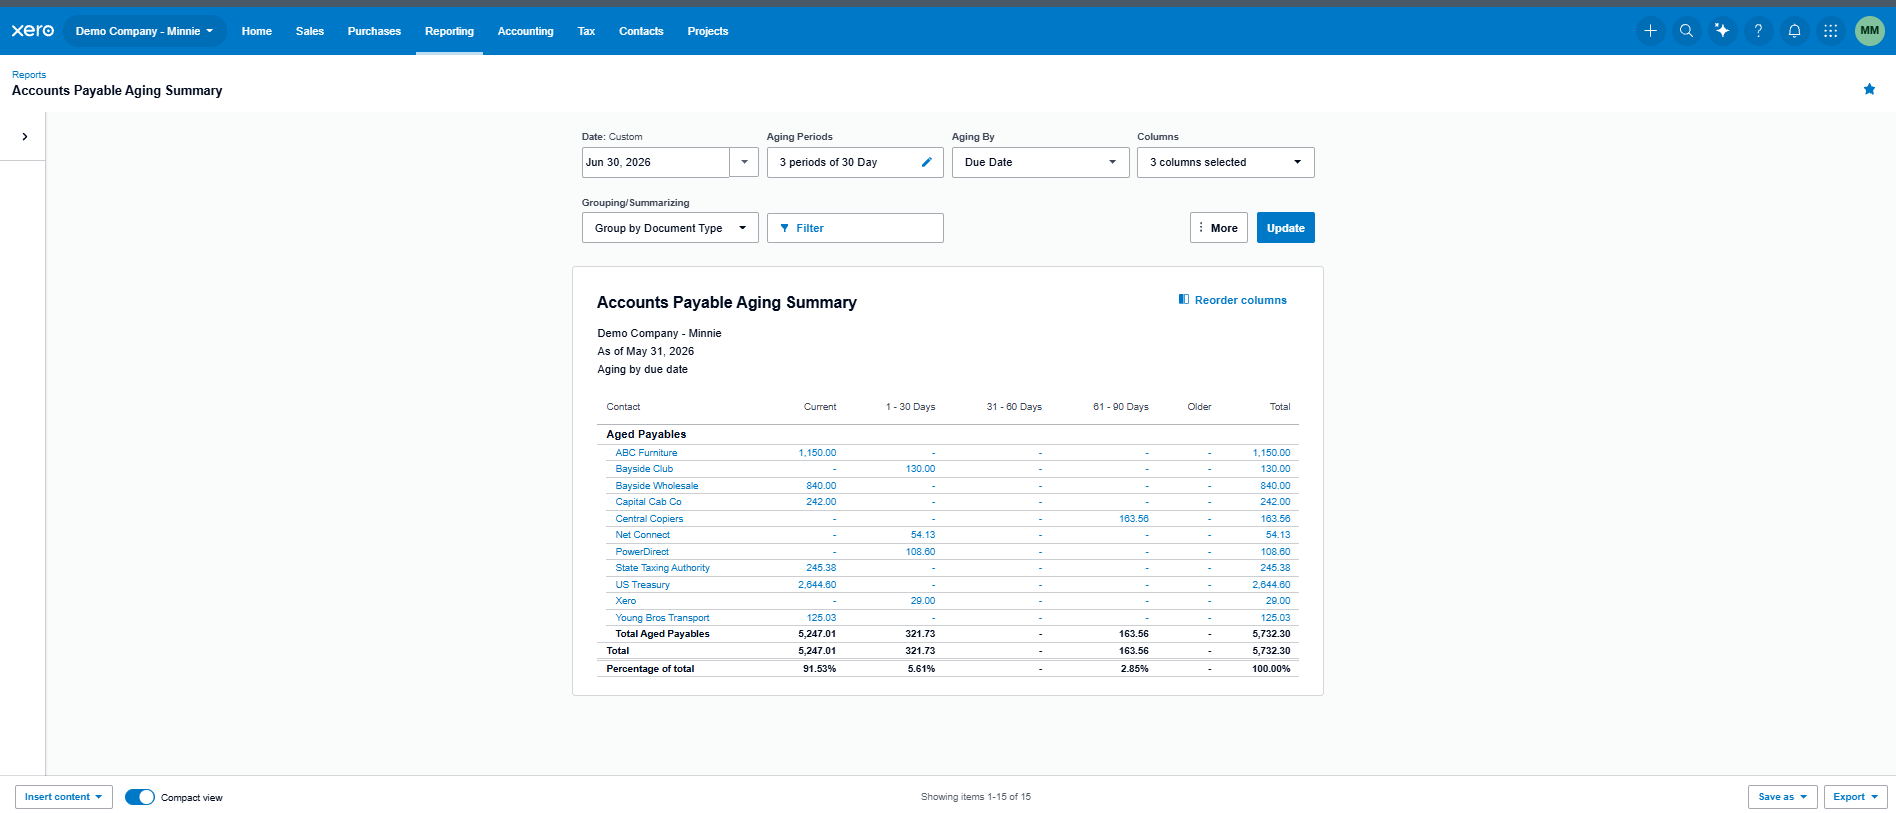The height and width of the screenshot is (813, 1896).
Task: Open Bayside Wholesale contact row
Action: 657,486
